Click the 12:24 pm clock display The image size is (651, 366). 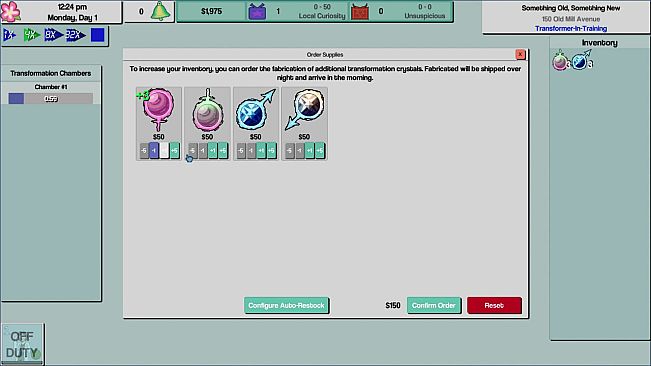coord(72,7)
